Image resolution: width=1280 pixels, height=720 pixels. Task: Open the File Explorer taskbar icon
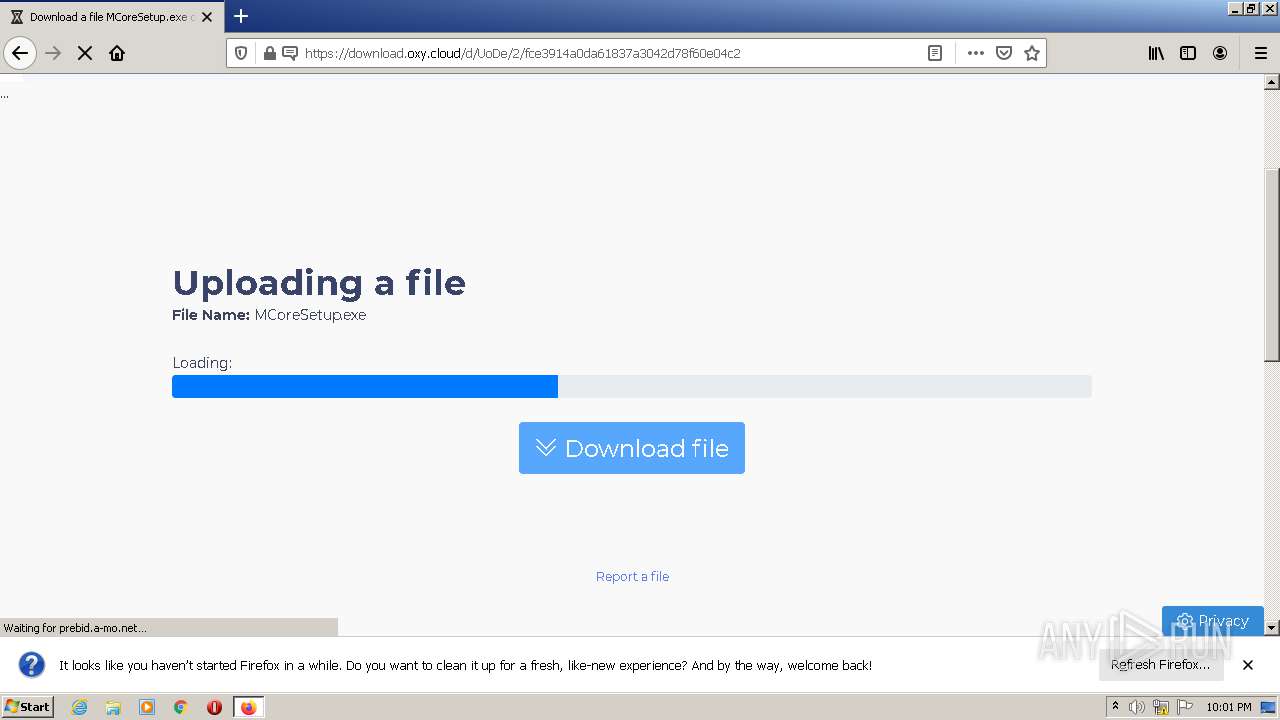pyautogui.click(x=113, y=707)
